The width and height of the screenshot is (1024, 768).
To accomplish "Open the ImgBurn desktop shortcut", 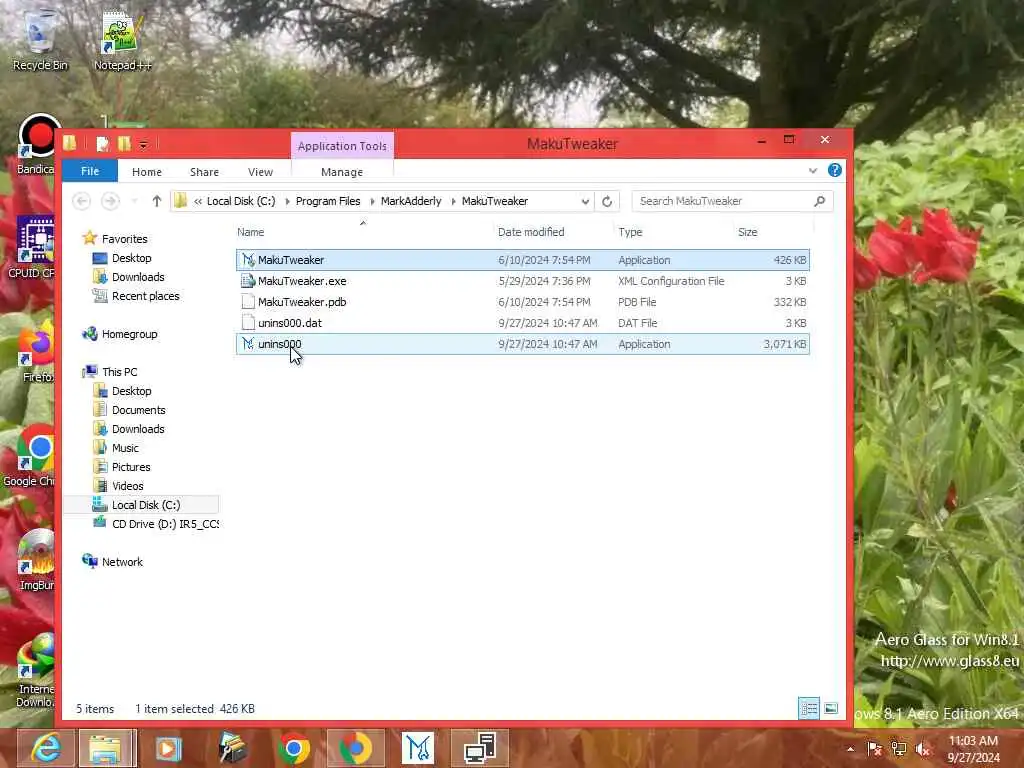I will coord(37,560).
